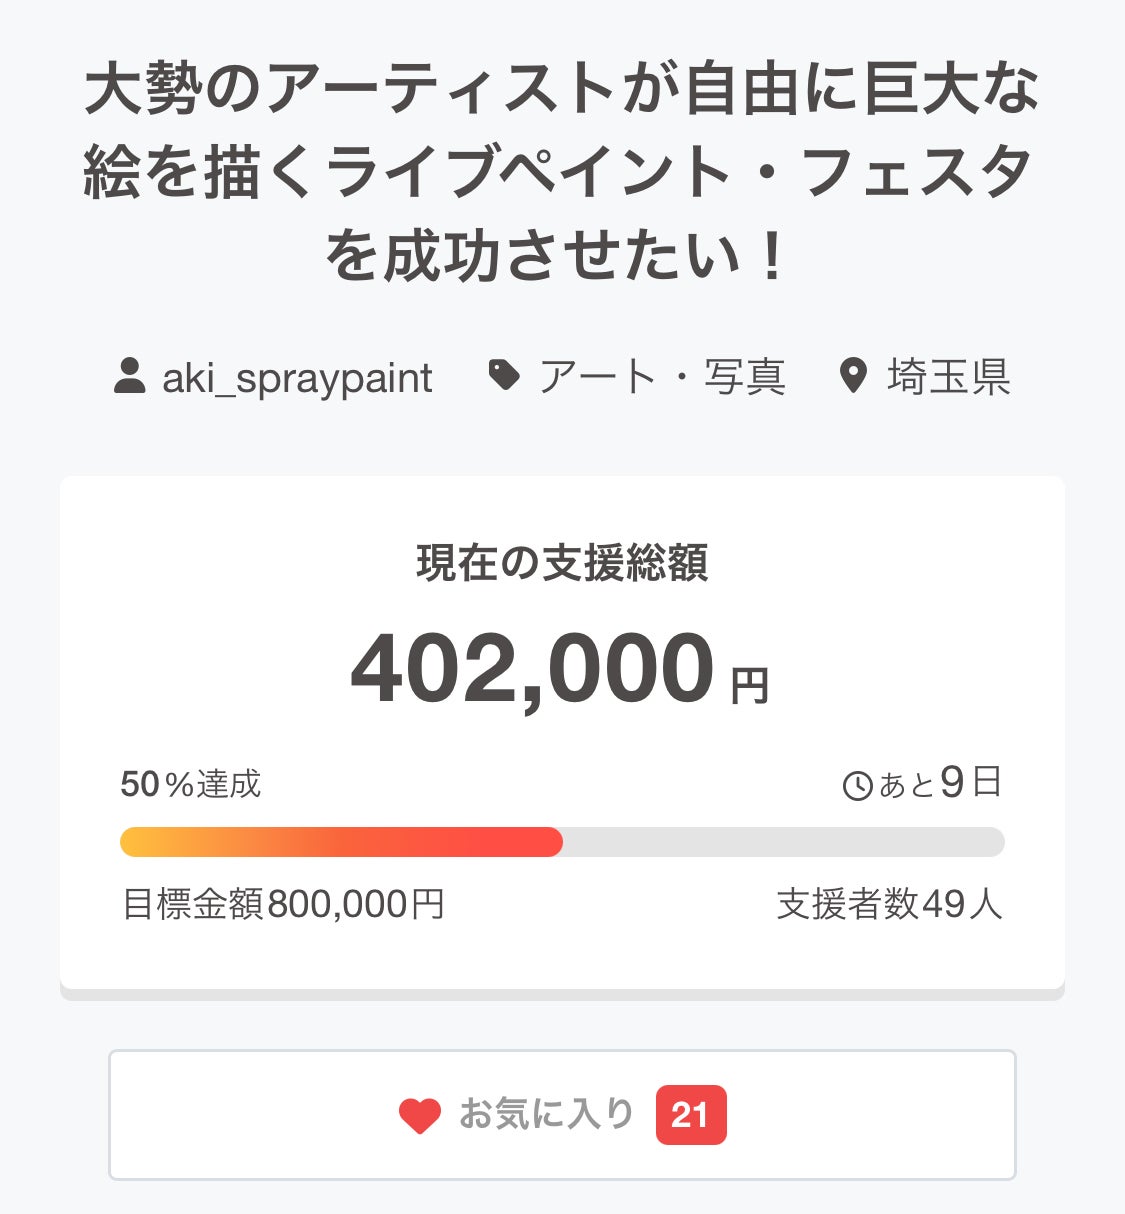The width and height of the screenshot is (1125, 1214).
Task: Click the project title heading
Action: (x=562, y=171)
